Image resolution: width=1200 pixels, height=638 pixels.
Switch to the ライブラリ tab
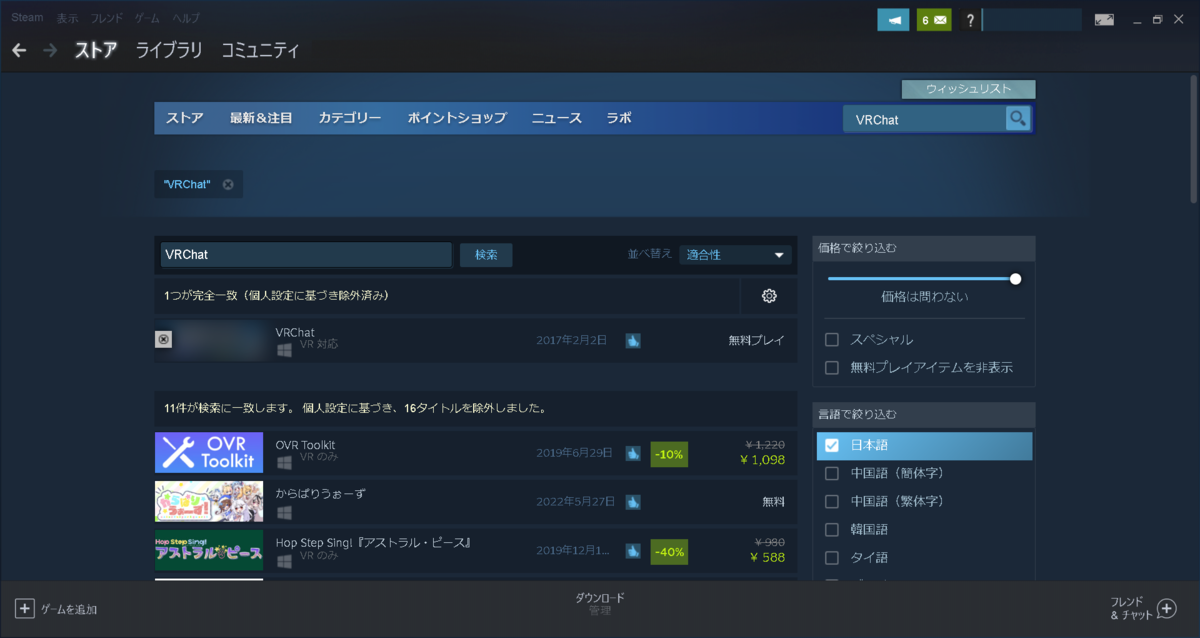point(169,50)
